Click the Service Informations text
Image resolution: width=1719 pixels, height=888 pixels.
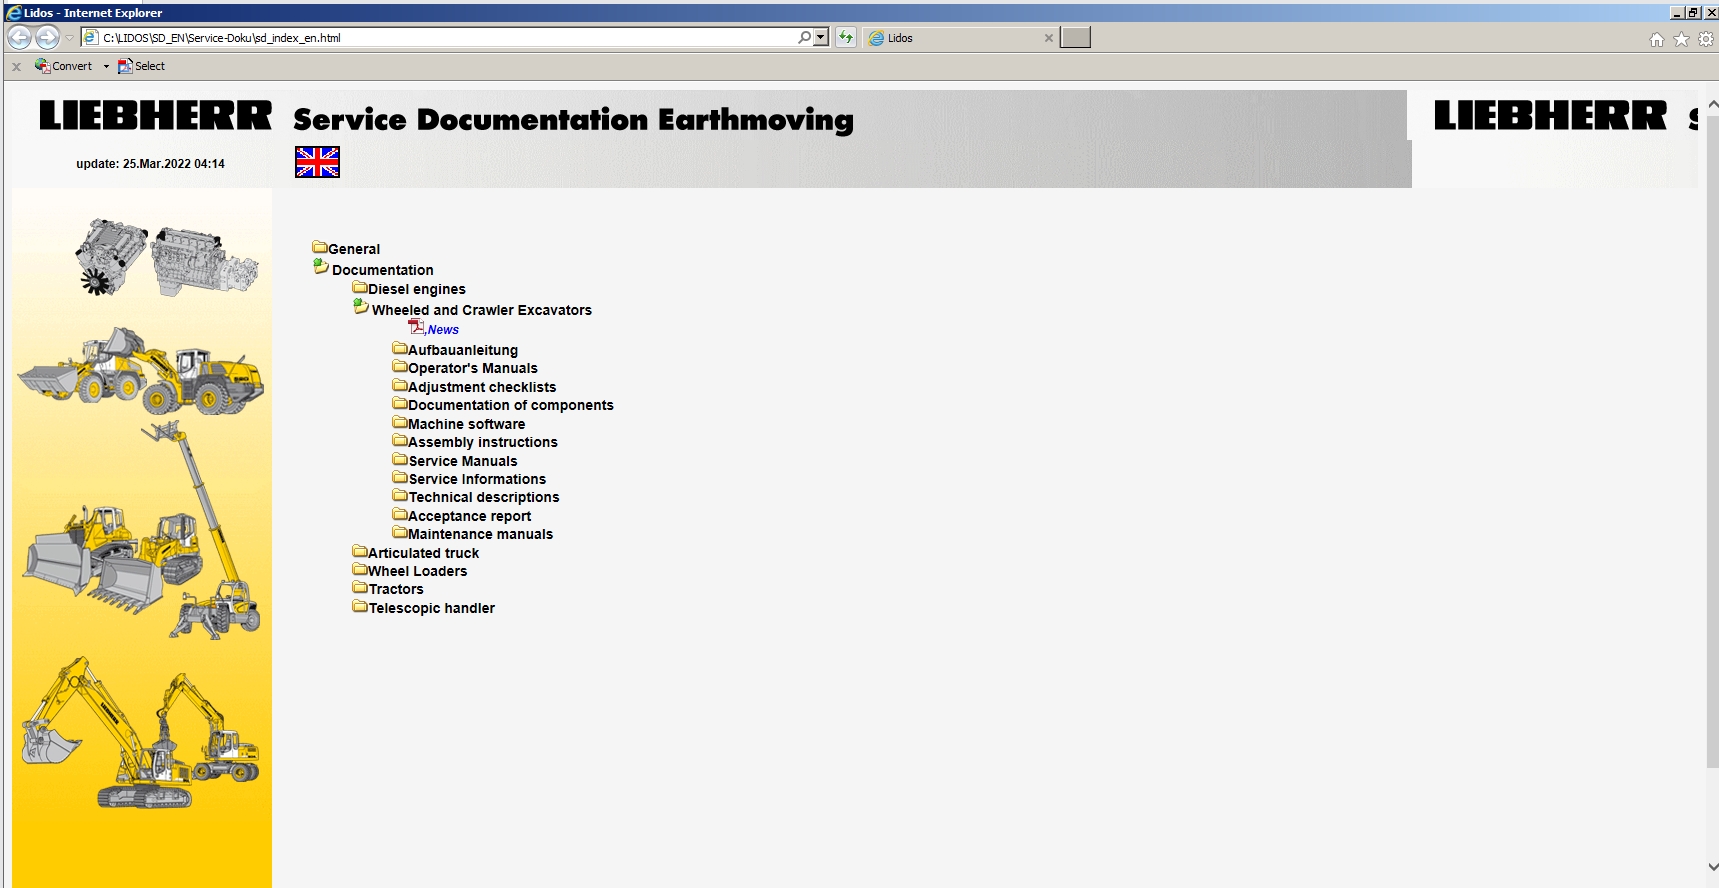tap(477, 479)
